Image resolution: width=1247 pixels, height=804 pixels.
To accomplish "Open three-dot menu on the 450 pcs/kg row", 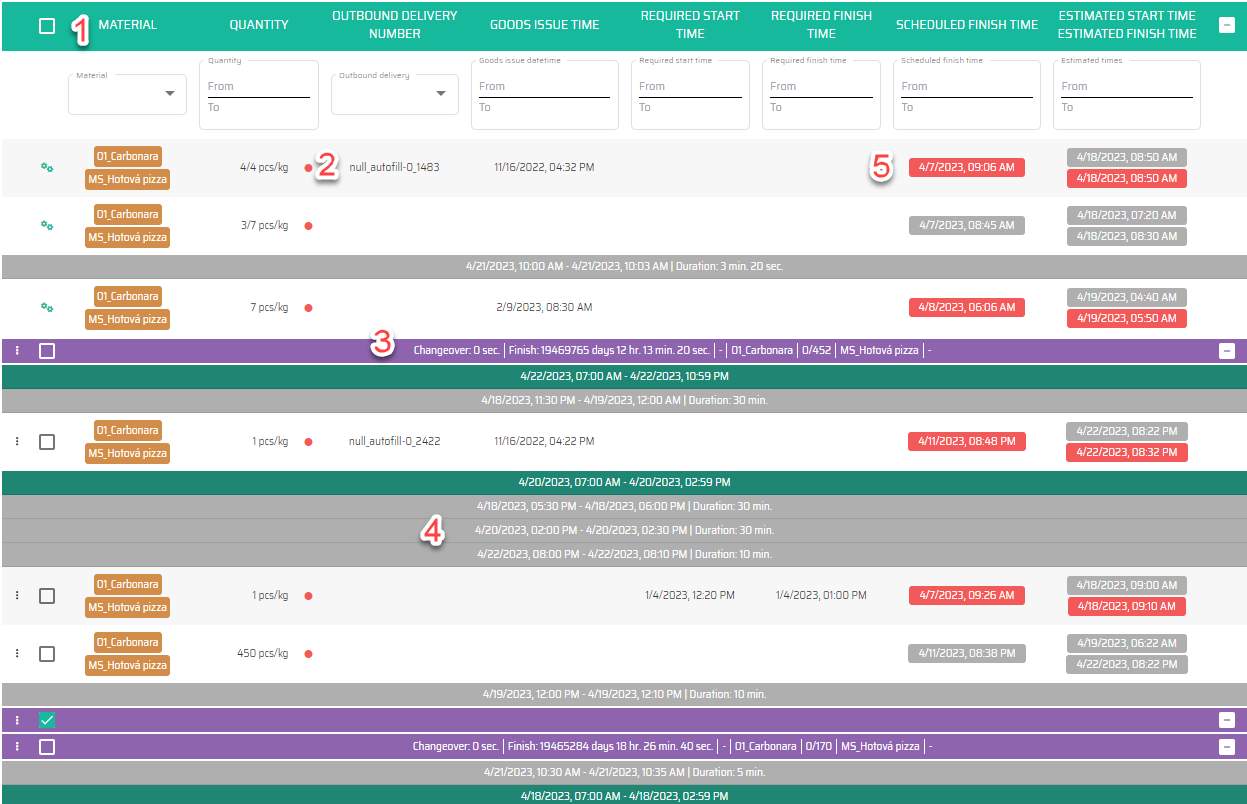I will coord(17,653).
